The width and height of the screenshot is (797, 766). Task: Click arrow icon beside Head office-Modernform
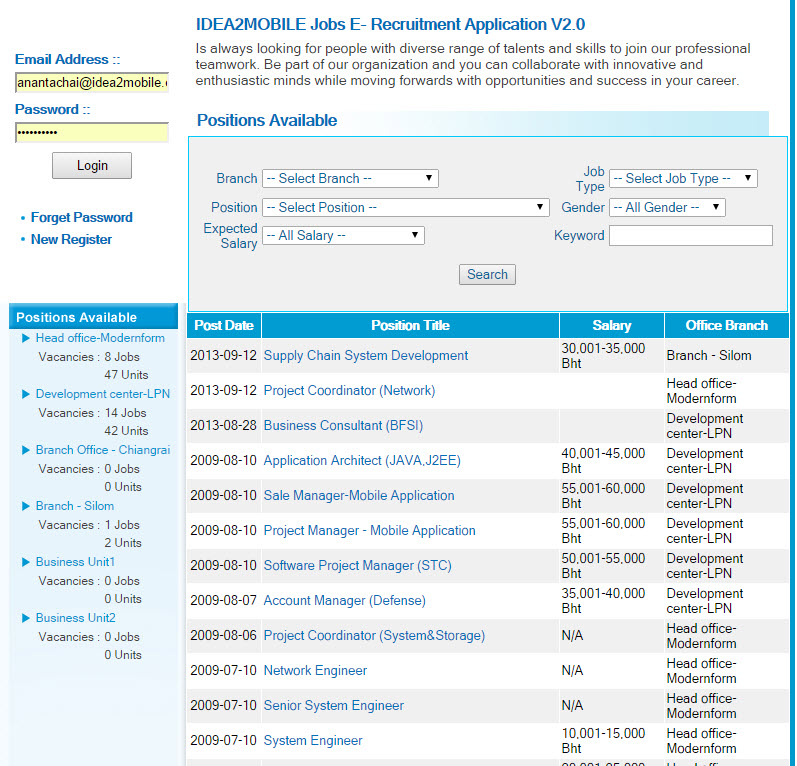coord(26,338)
